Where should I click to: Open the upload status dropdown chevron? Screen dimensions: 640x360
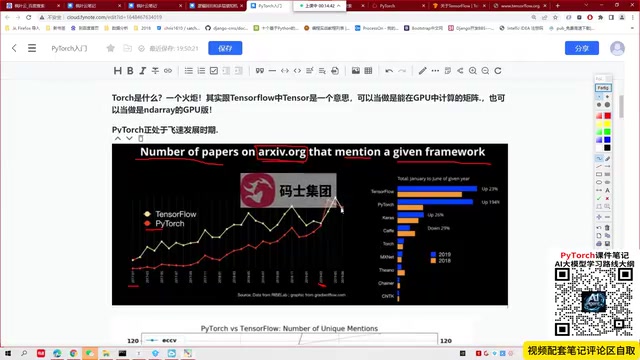click(338, 6)
